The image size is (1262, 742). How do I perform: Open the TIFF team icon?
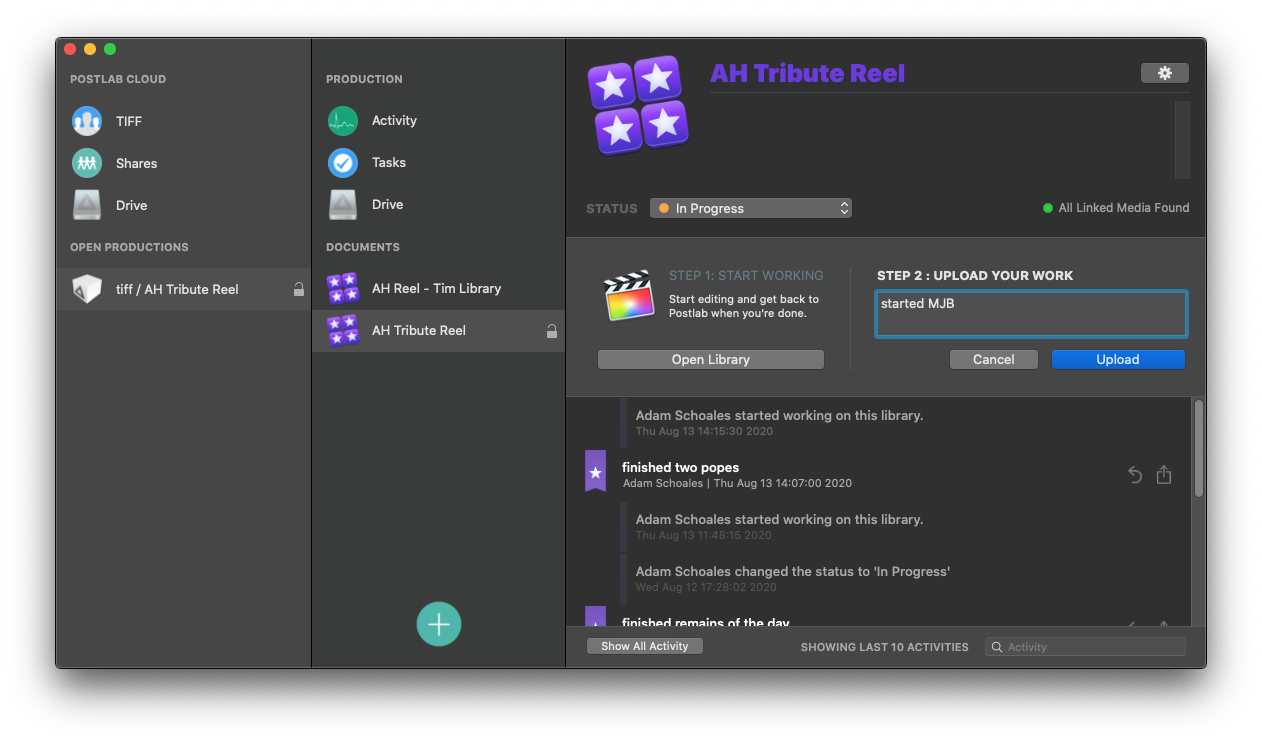coord(87,121)
